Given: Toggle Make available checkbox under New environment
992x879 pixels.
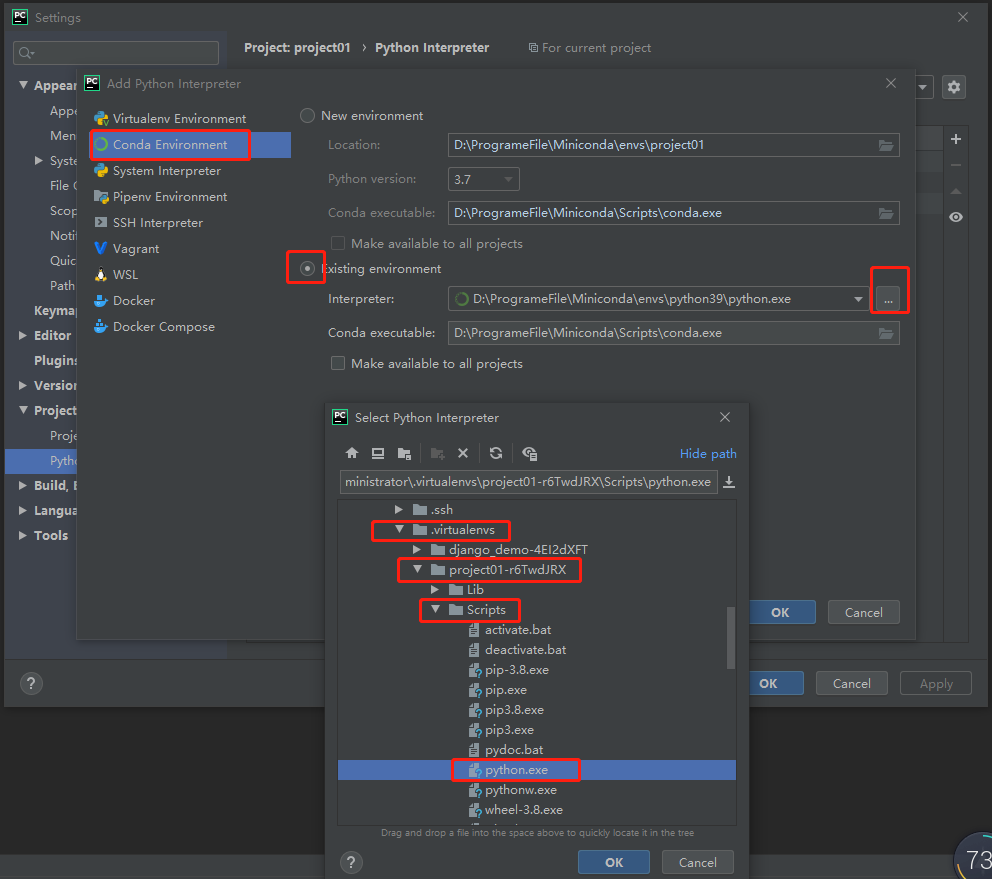Looking at the screenshot, I should [x=338, y=244].
